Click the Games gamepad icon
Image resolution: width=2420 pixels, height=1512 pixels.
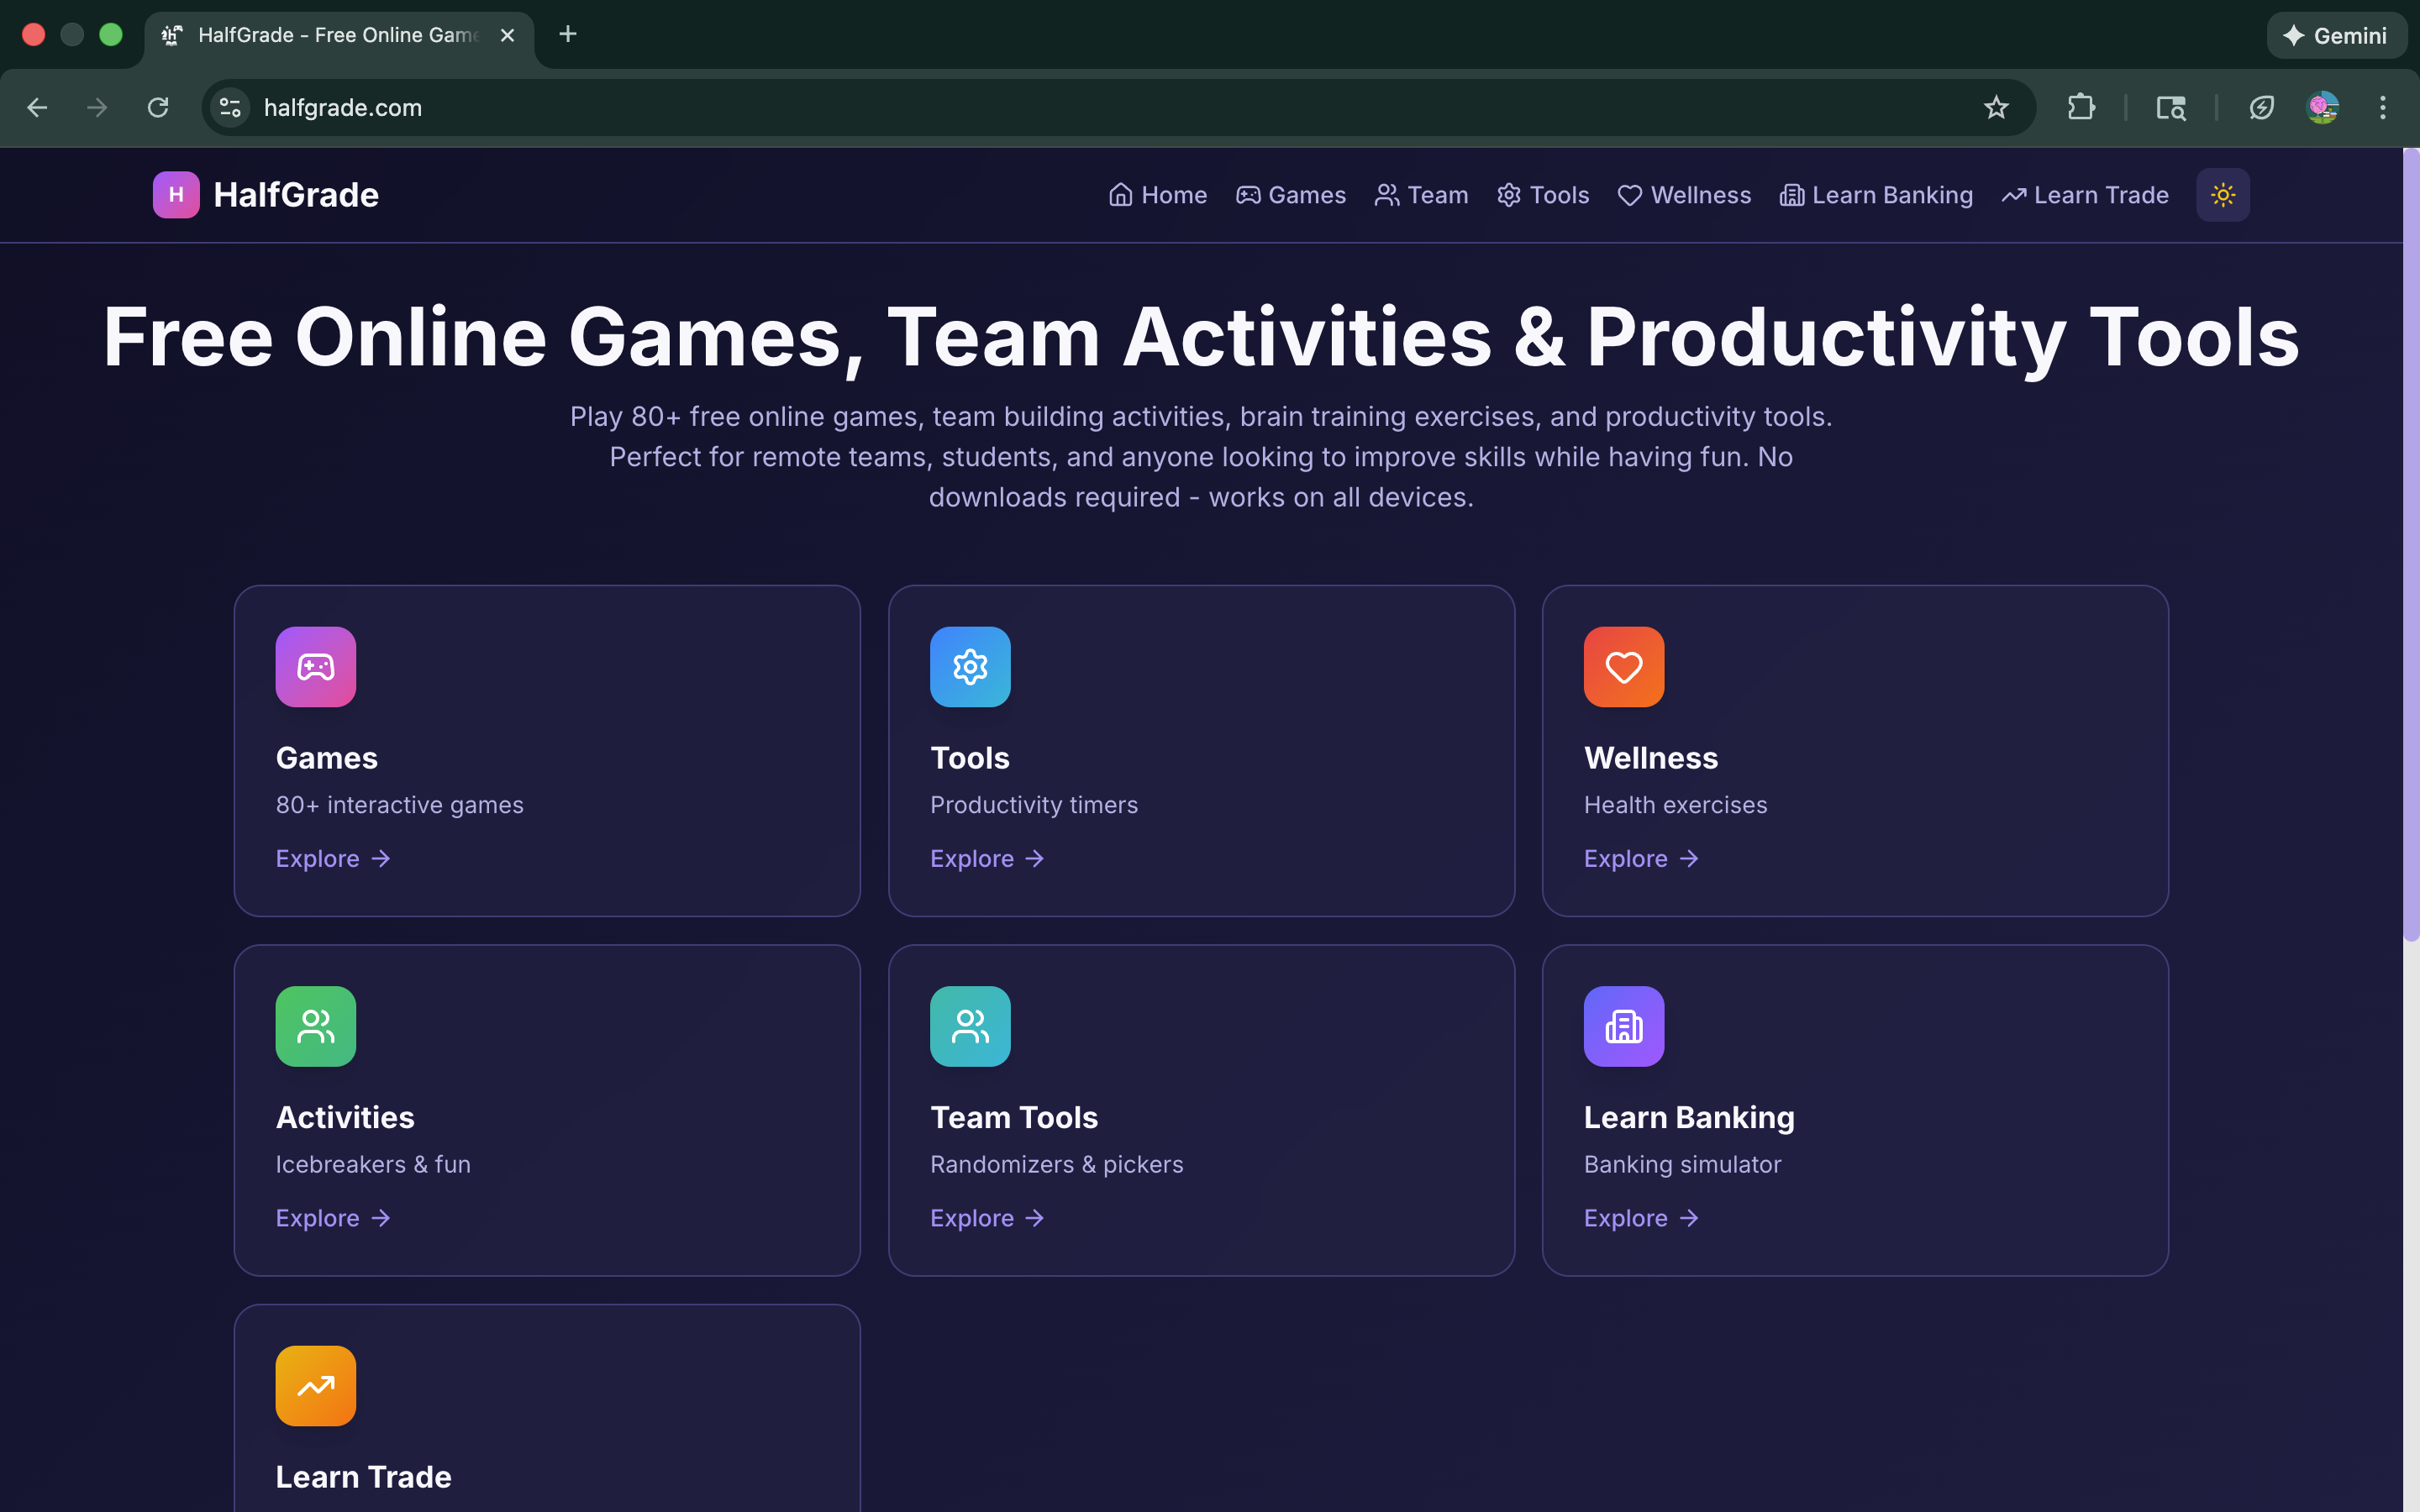click(x=315, y=667)
